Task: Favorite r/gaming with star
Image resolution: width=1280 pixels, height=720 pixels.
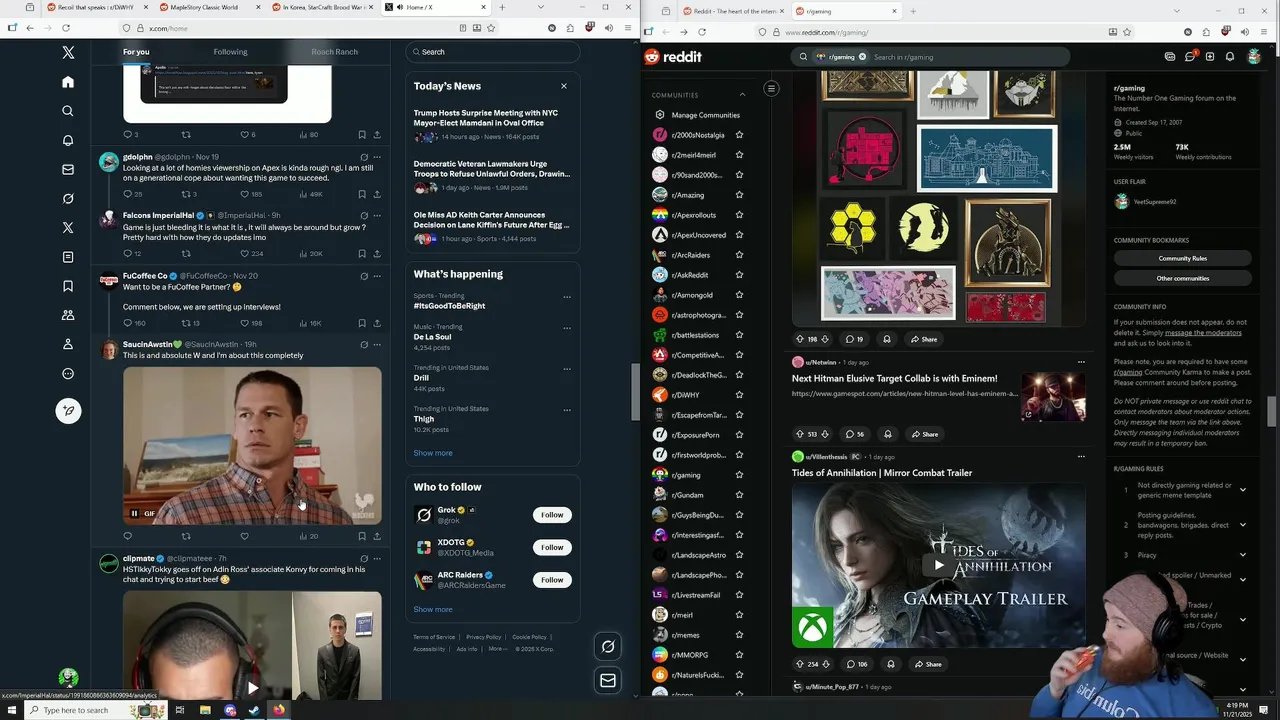Action: click(739, 475)
